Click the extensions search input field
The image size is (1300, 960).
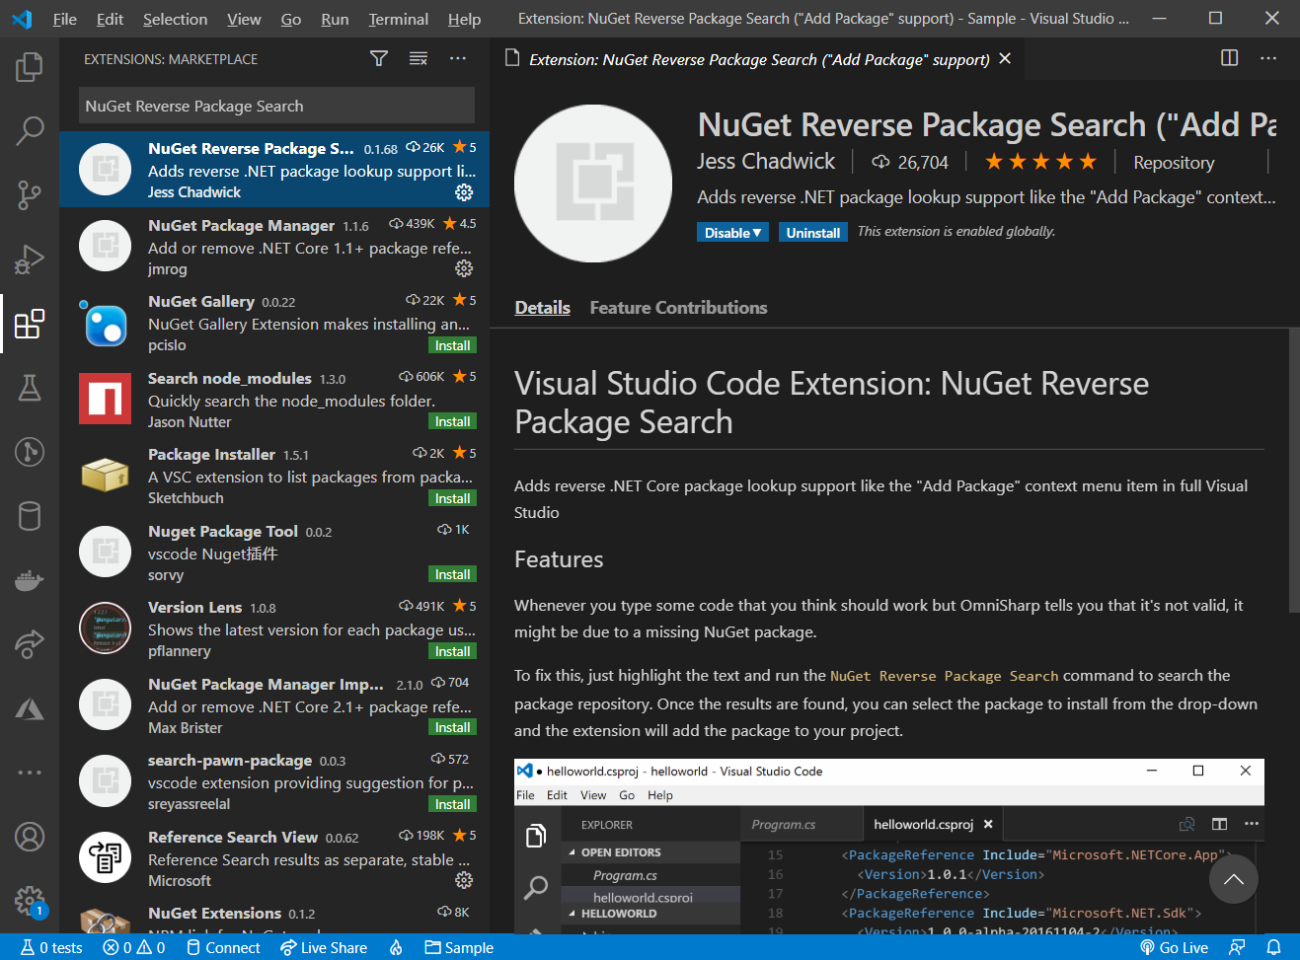click(x=277, y=106)
